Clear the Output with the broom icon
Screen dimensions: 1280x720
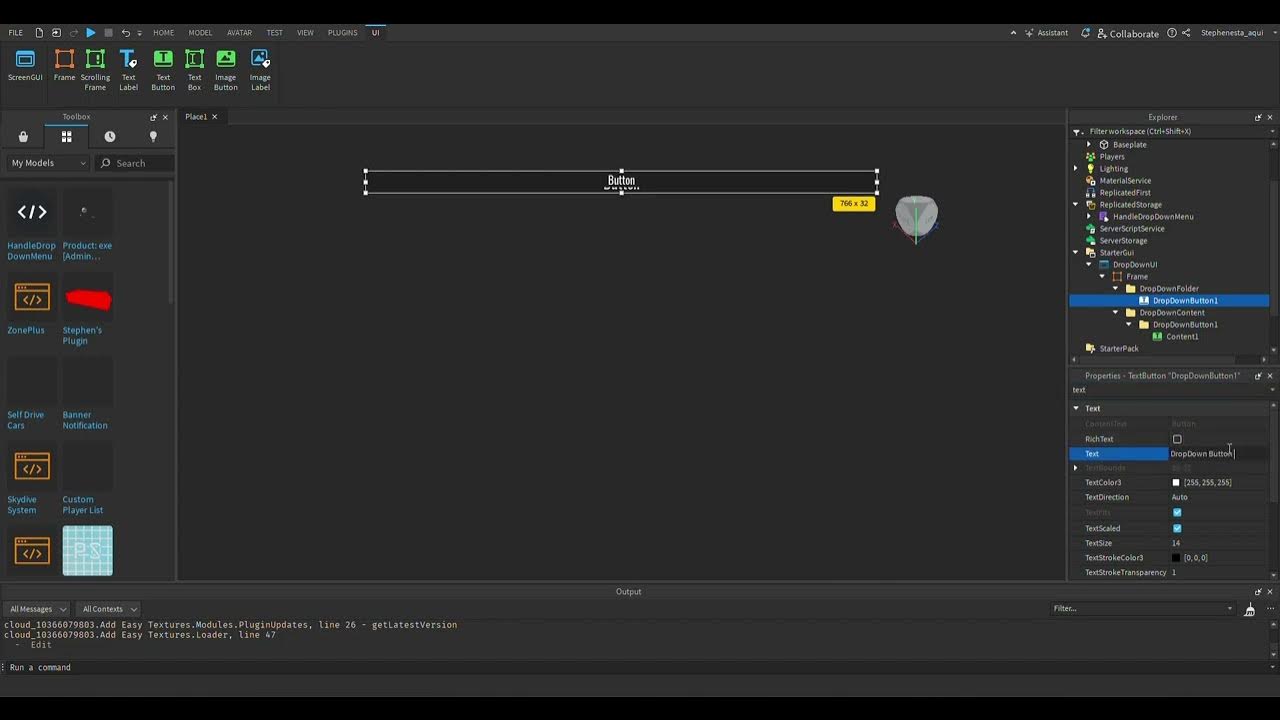pos(1249,609)
